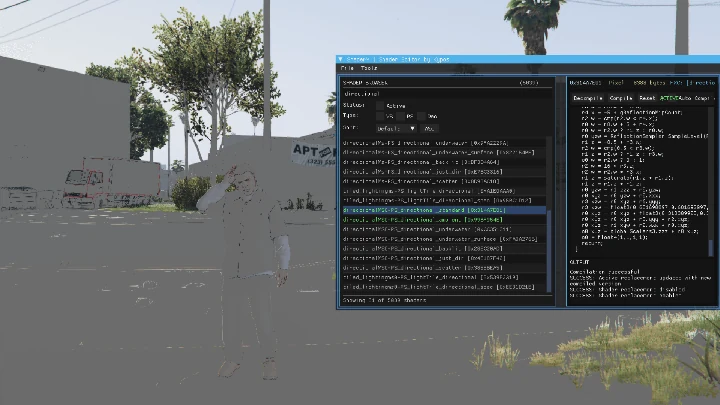Click the 'Compilation successful' output line
The width and height of the screenshot is (720, 405).
point(604,272)
